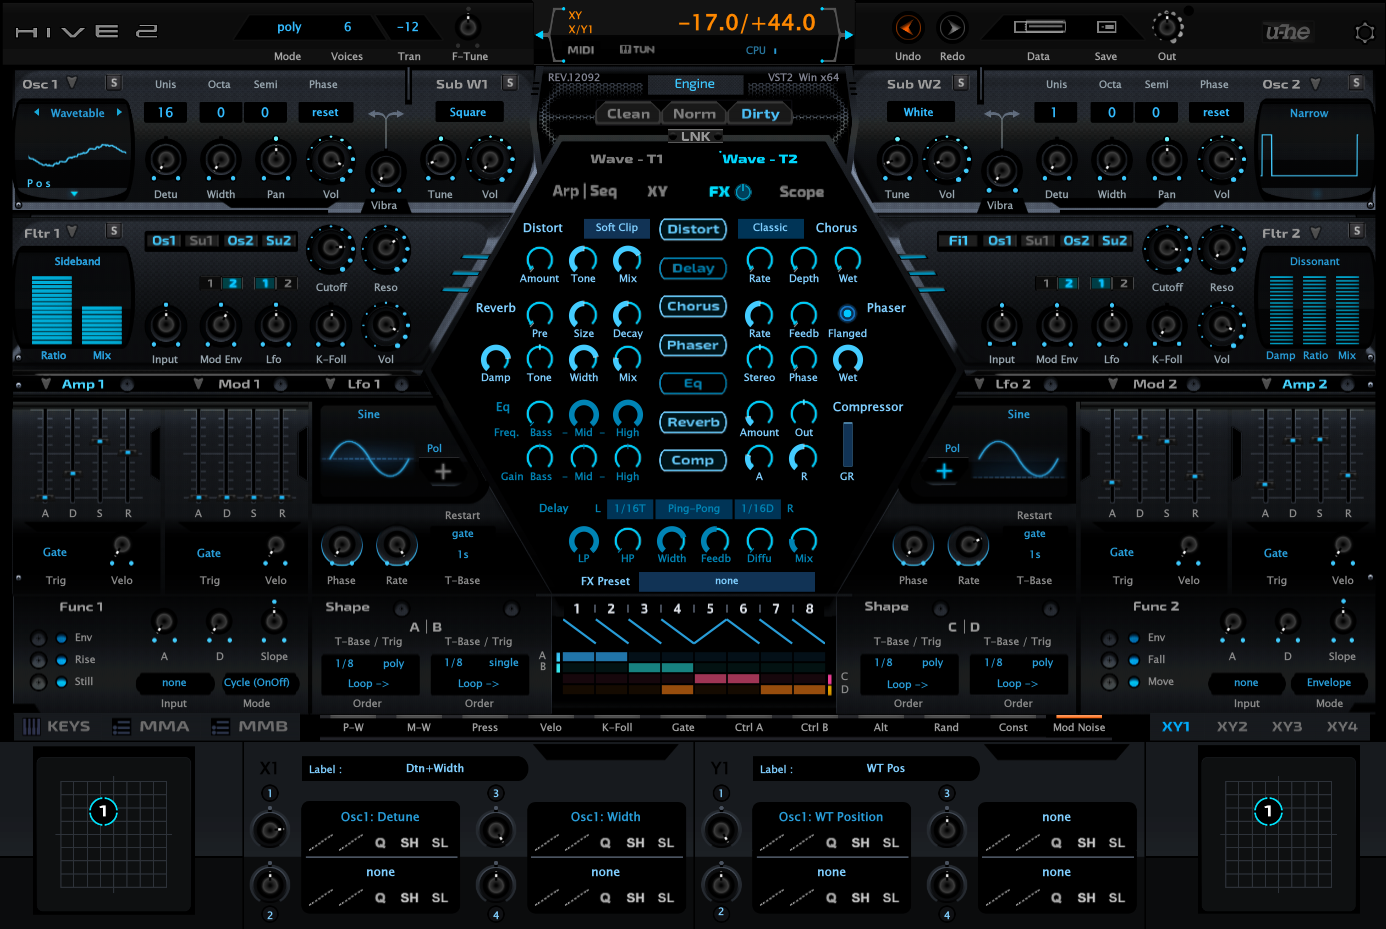The height and width of the screenshot is (929, 1386).
Task: Open the voice Mode poly dropdown
Action: (289, 27)
